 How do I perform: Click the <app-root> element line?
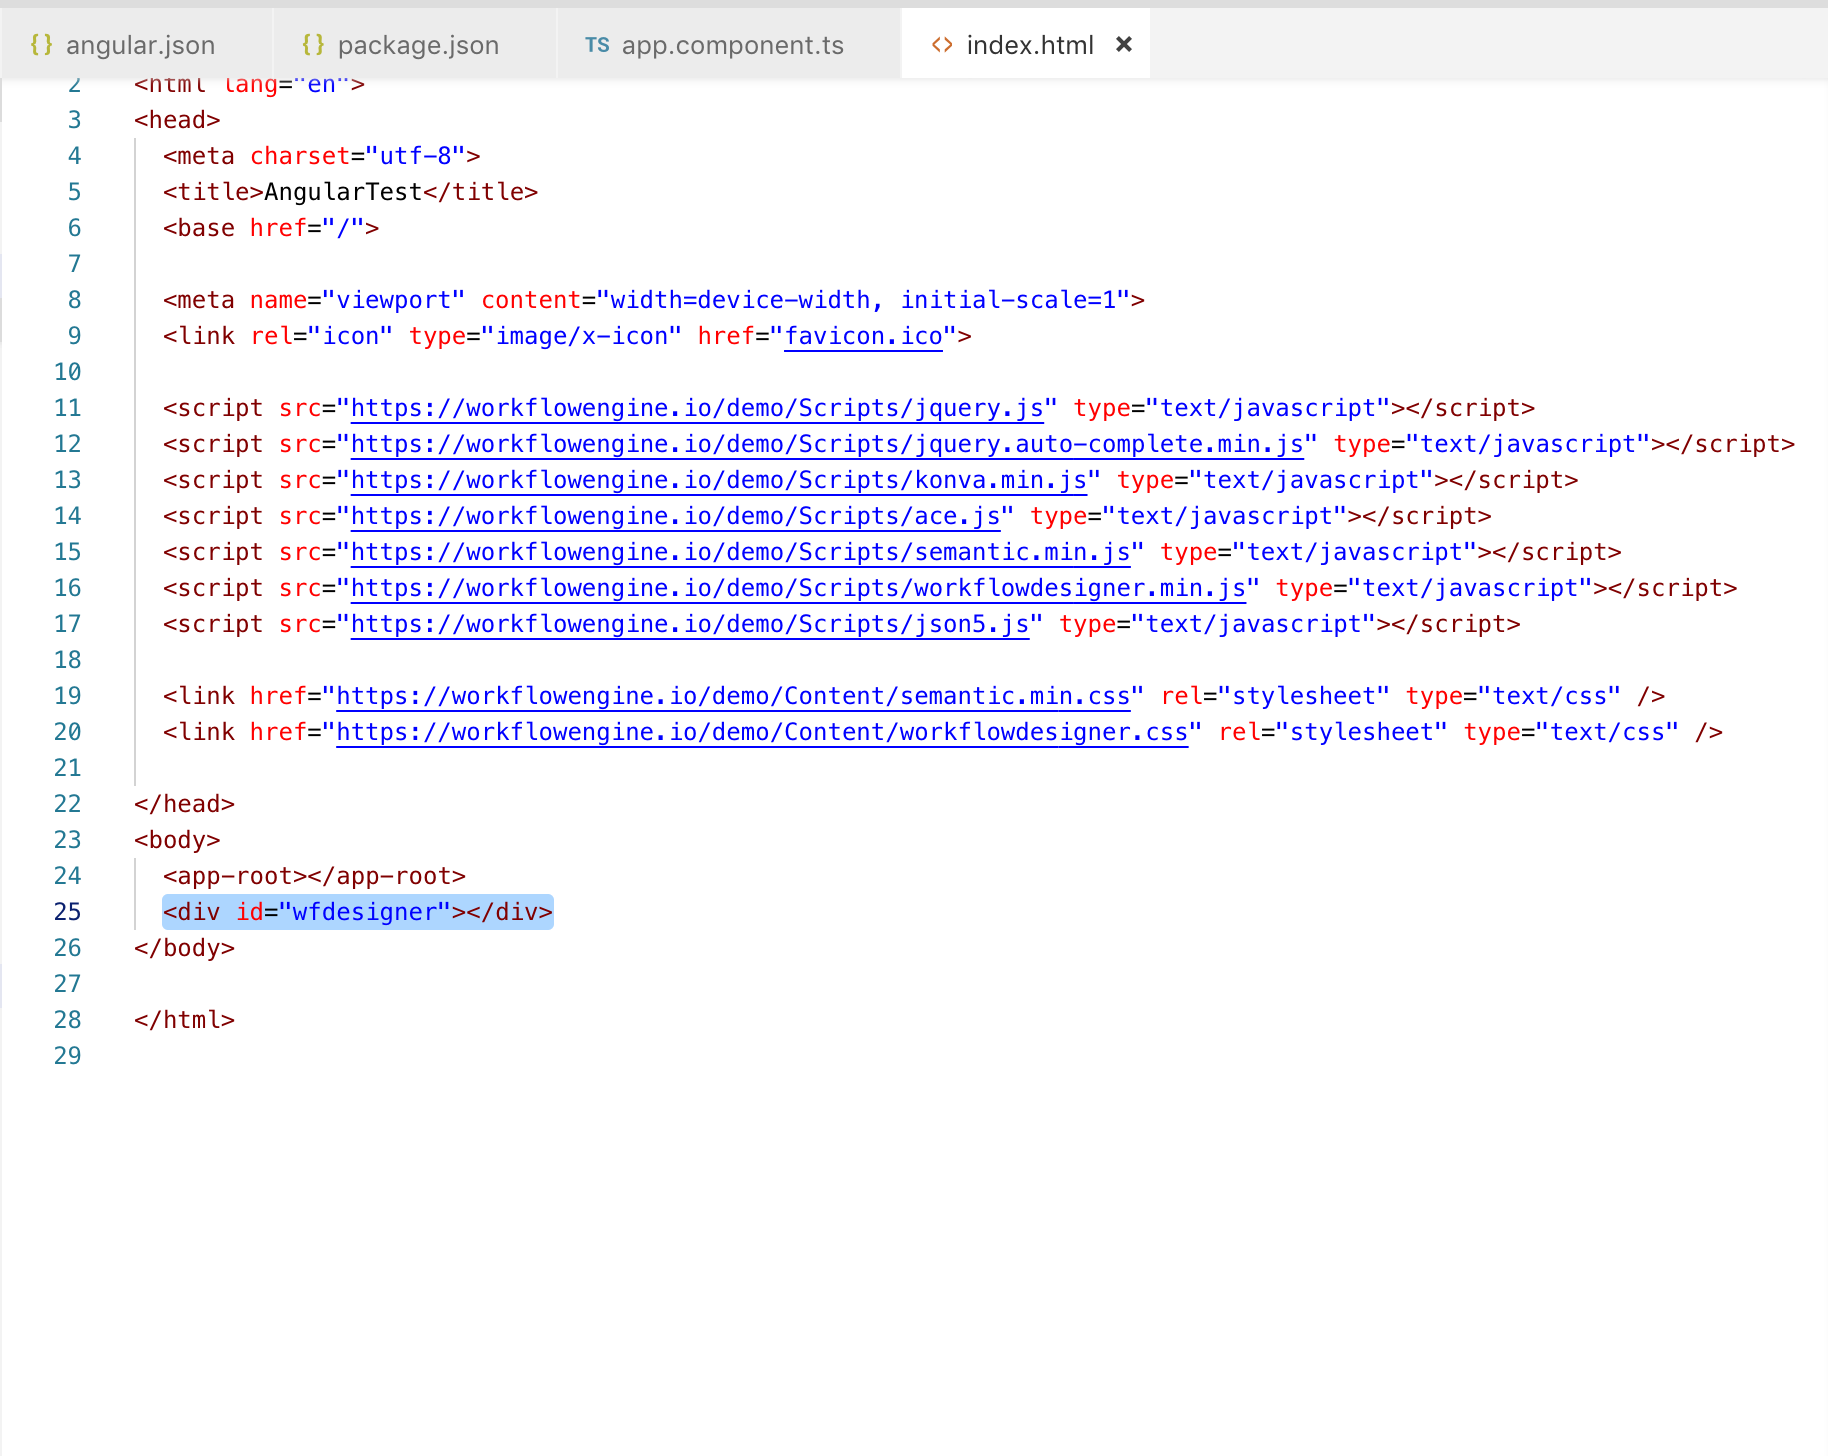coord(315,876)
